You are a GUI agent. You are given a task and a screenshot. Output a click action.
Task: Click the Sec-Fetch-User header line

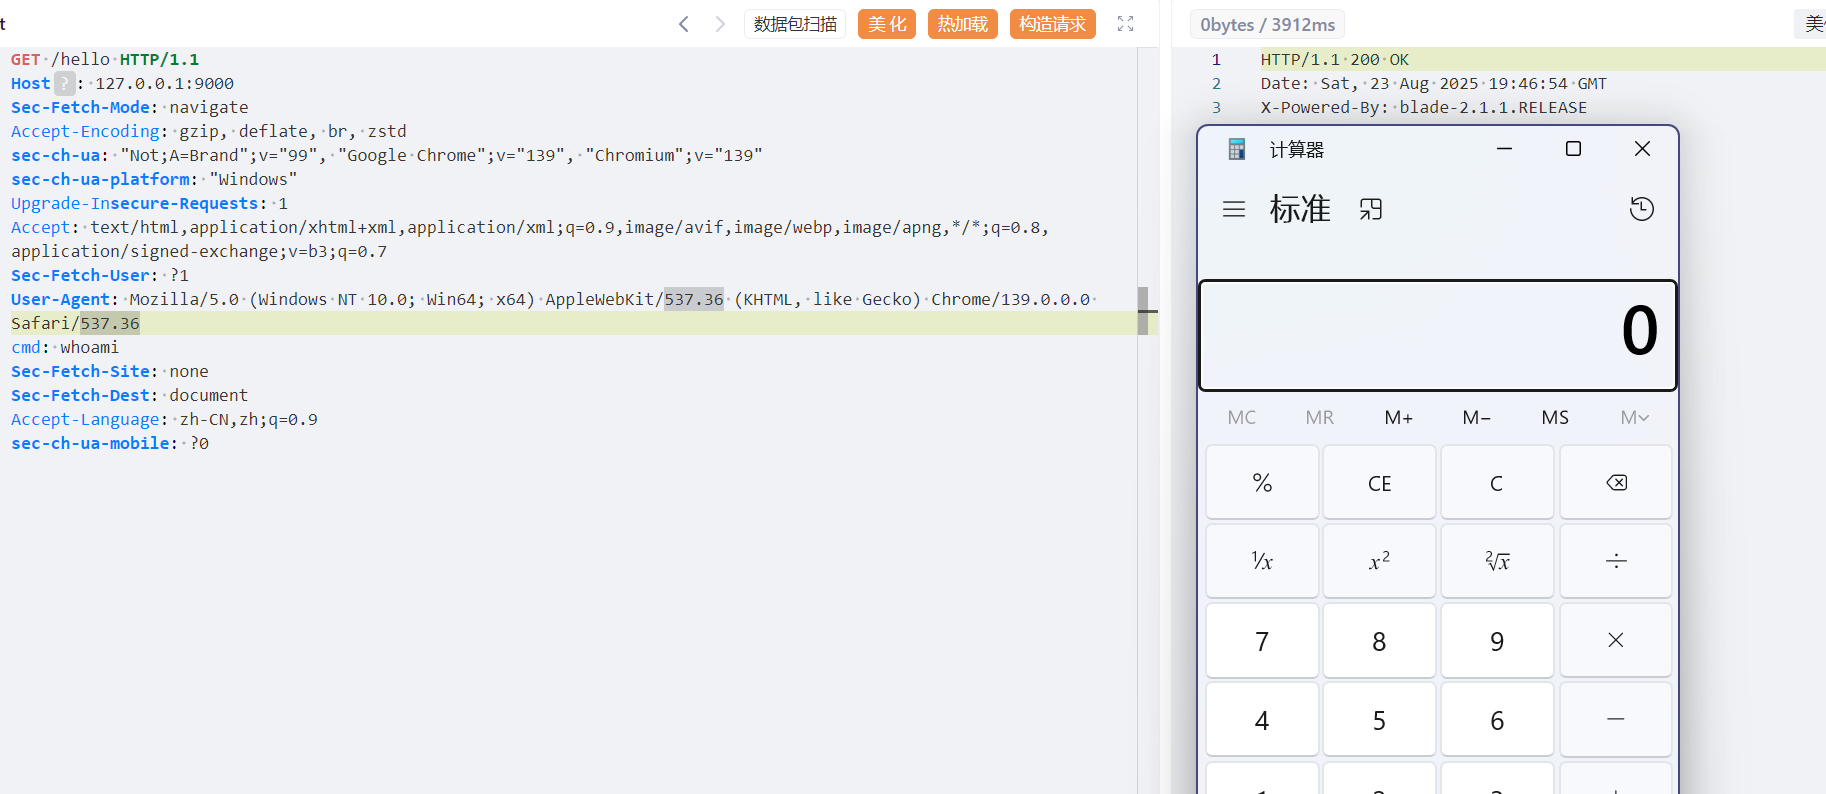point(100,275)
